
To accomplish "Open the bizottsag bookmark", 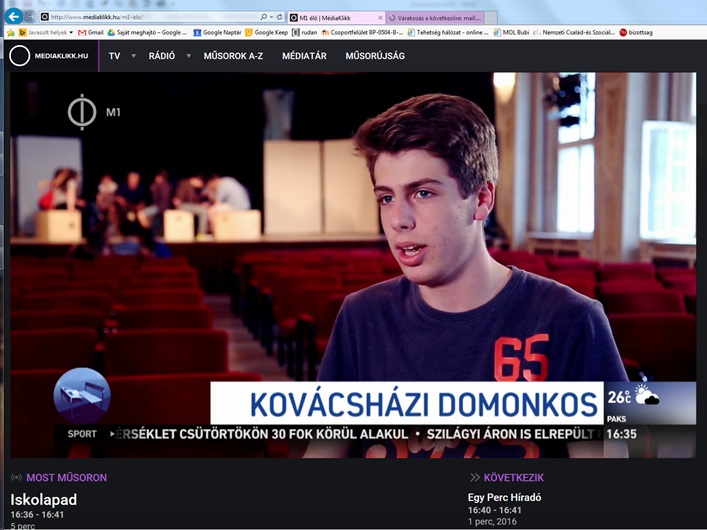I will pyautogui.click(x=636, y=32).
